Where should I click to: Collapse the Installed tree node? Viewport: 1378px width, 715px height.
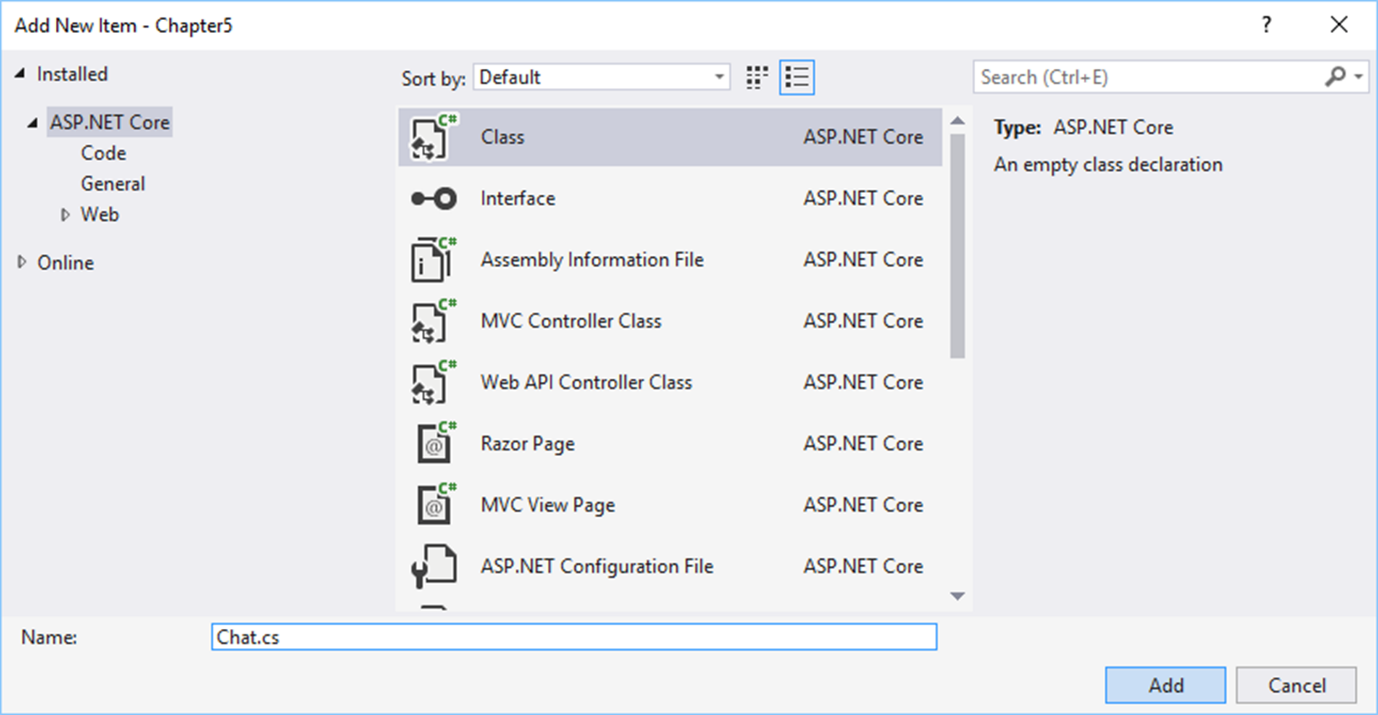tap(21, 75)
